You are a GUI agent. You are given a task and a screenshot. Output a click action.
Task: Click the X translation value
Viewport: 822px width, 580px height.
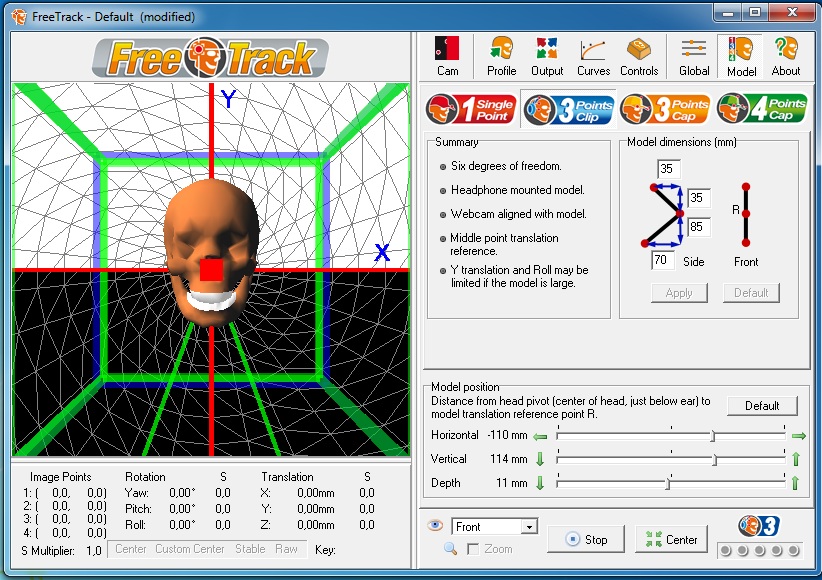pyautogui.click(x=316, y=493)
